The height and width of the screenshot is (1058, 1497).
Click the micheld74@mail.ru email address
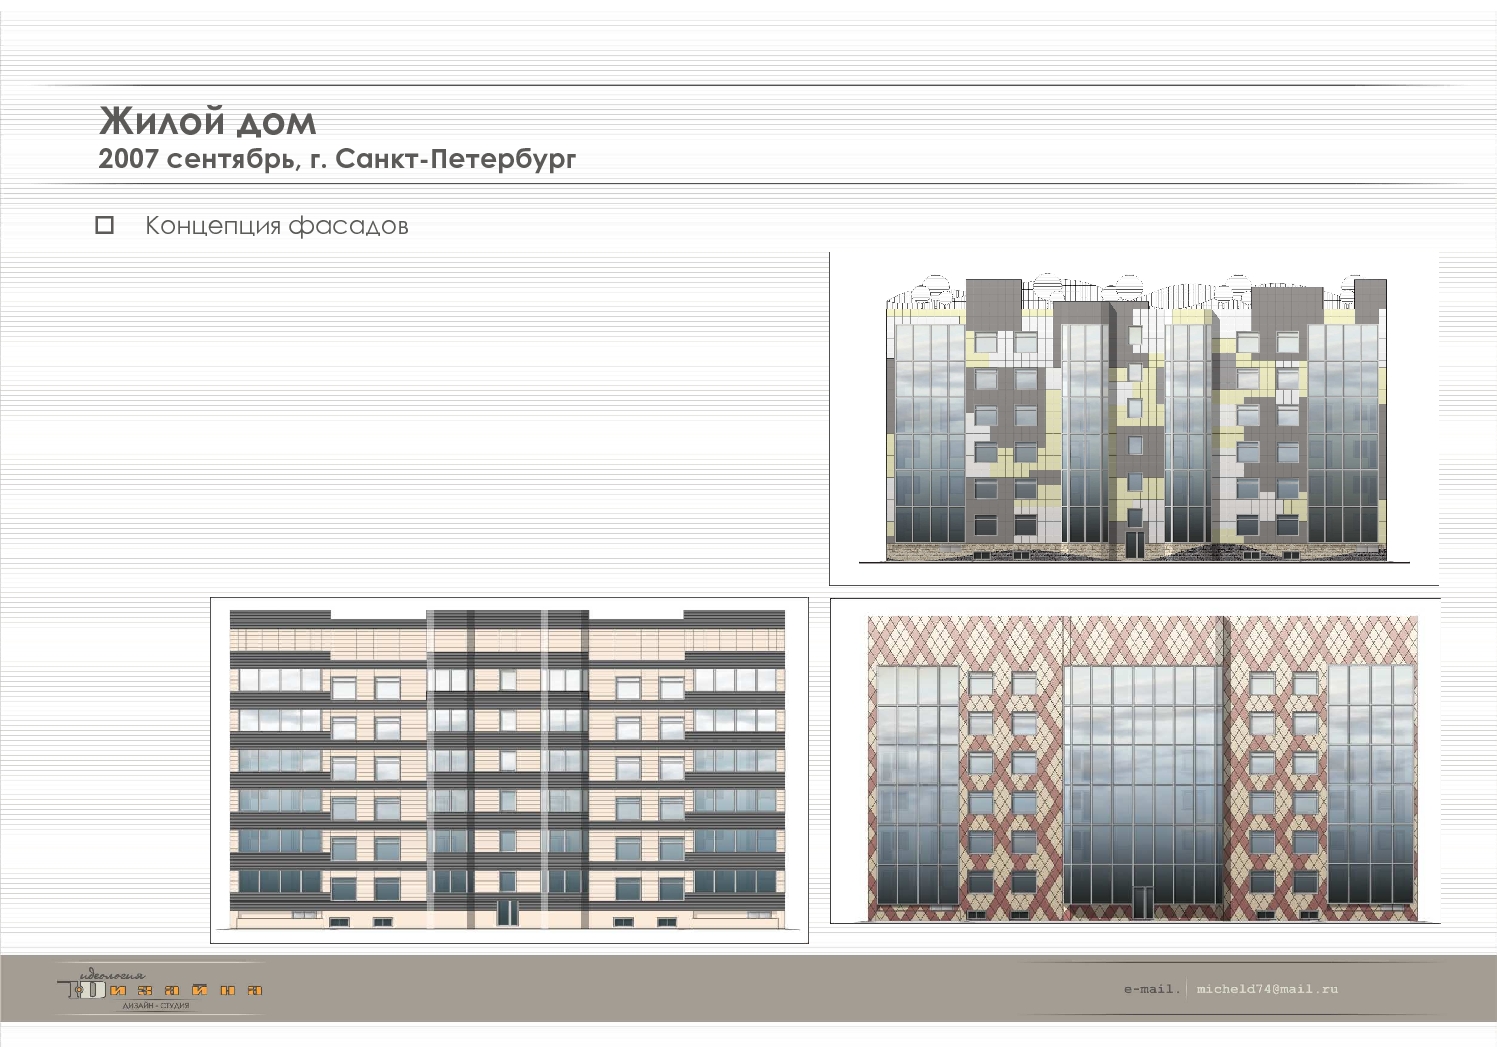1267,989
